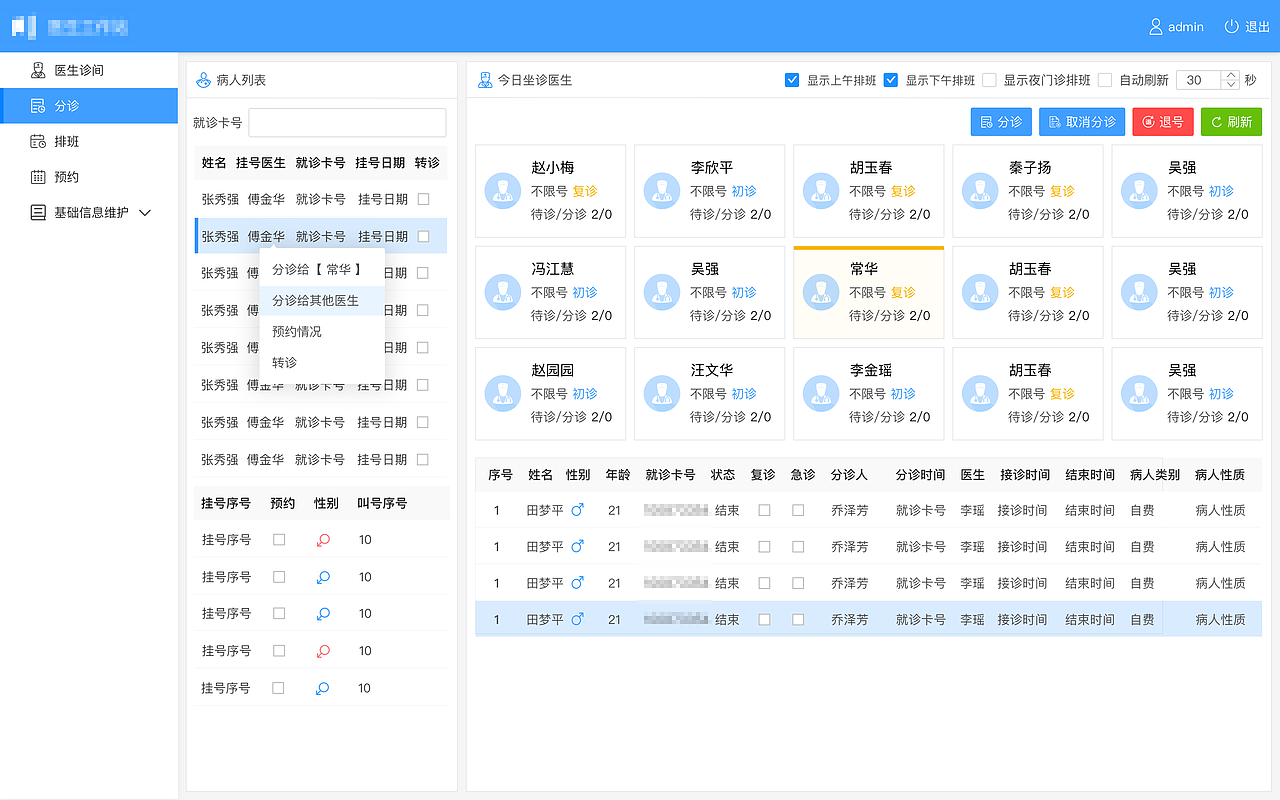Expand the 基础信息维护 menu chevron

click(x=144, y=213)
